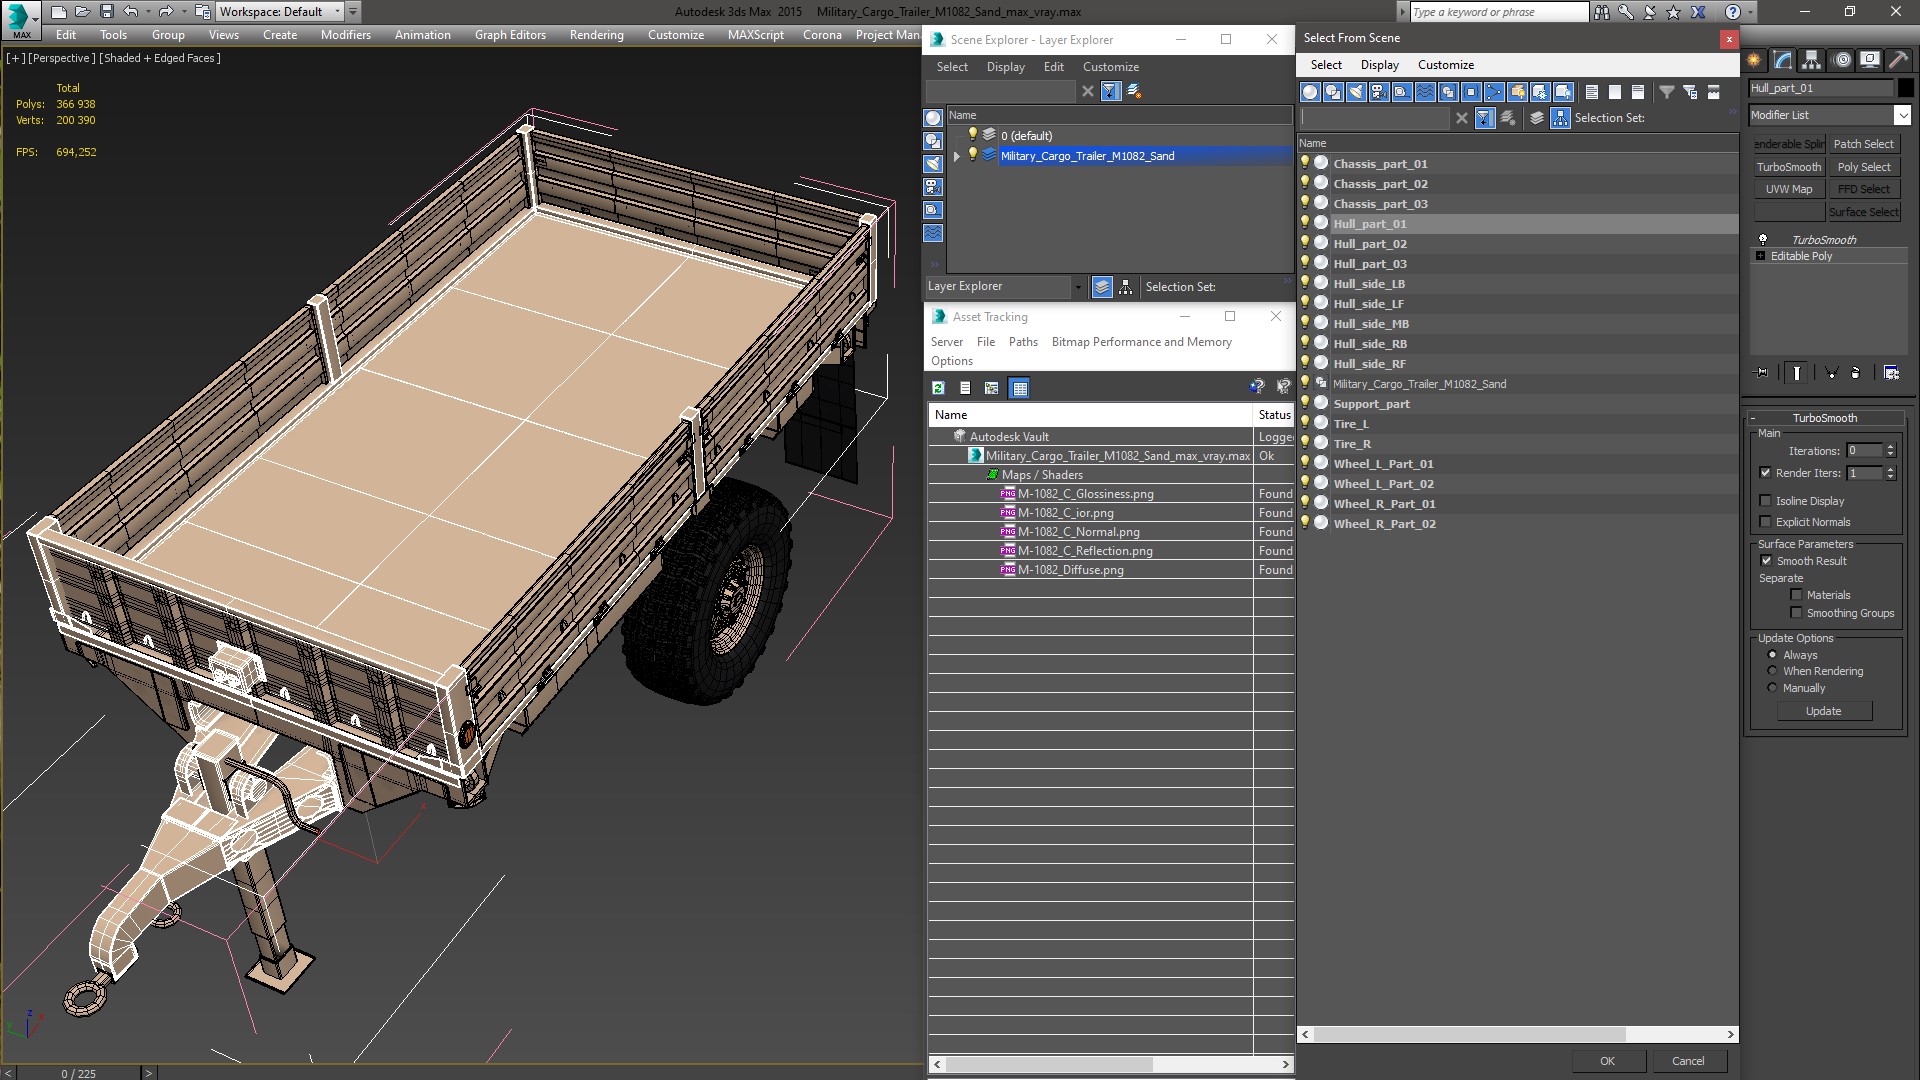
Task: Open Customize menu in Scene Explorer
Action: [1110, 67]
